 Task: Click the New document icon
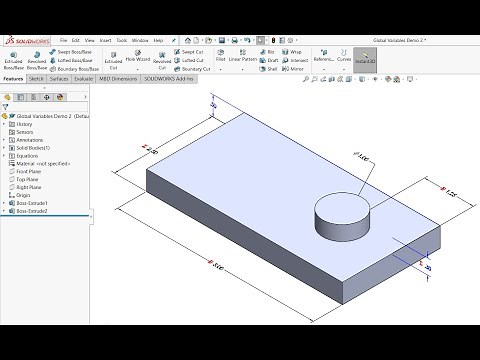pos(196,40)
